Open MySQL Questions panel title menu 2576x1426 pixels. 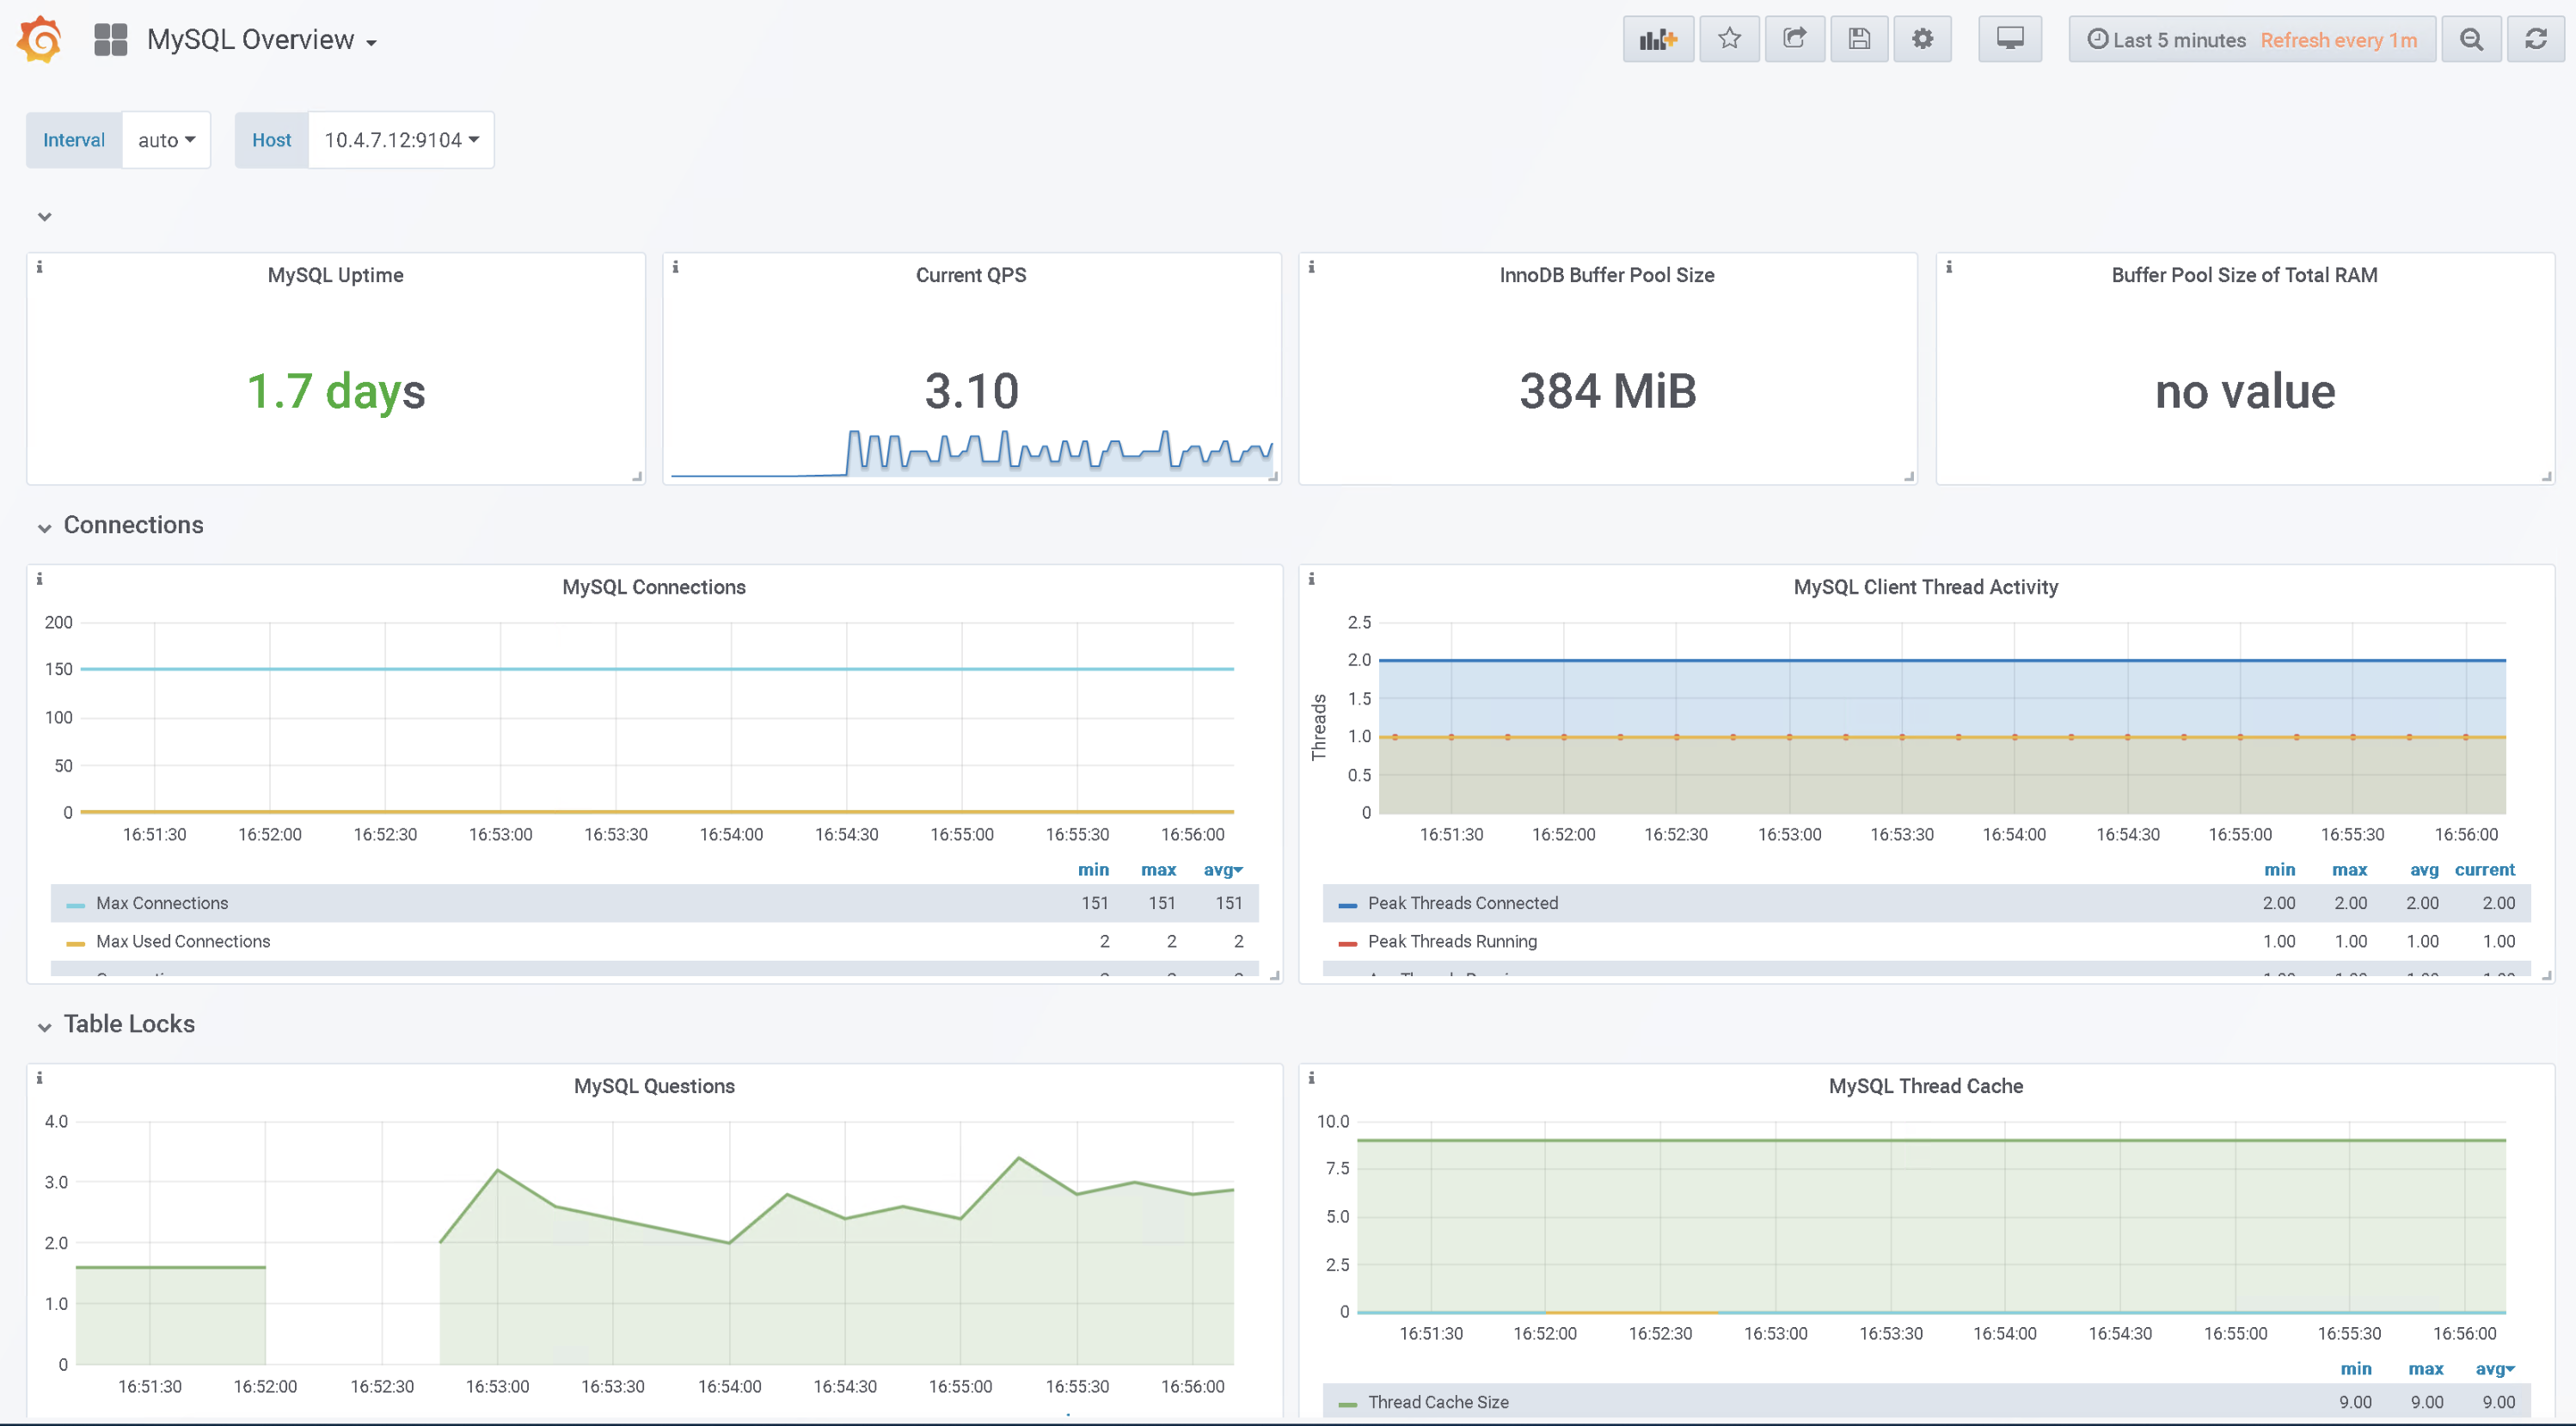[654, 1086]
